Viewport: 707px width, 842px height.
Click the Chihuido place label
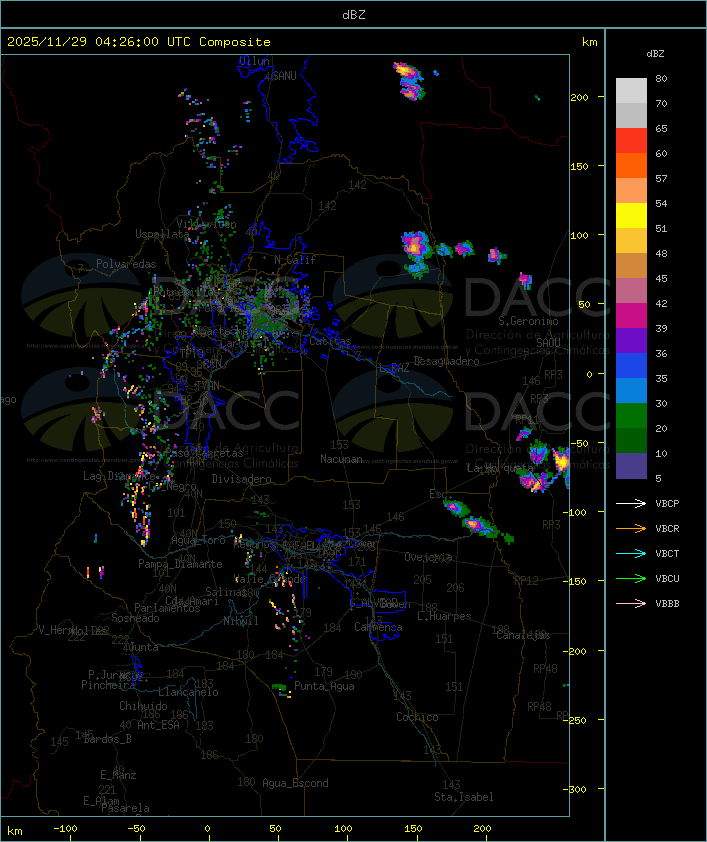coord(143,706)
